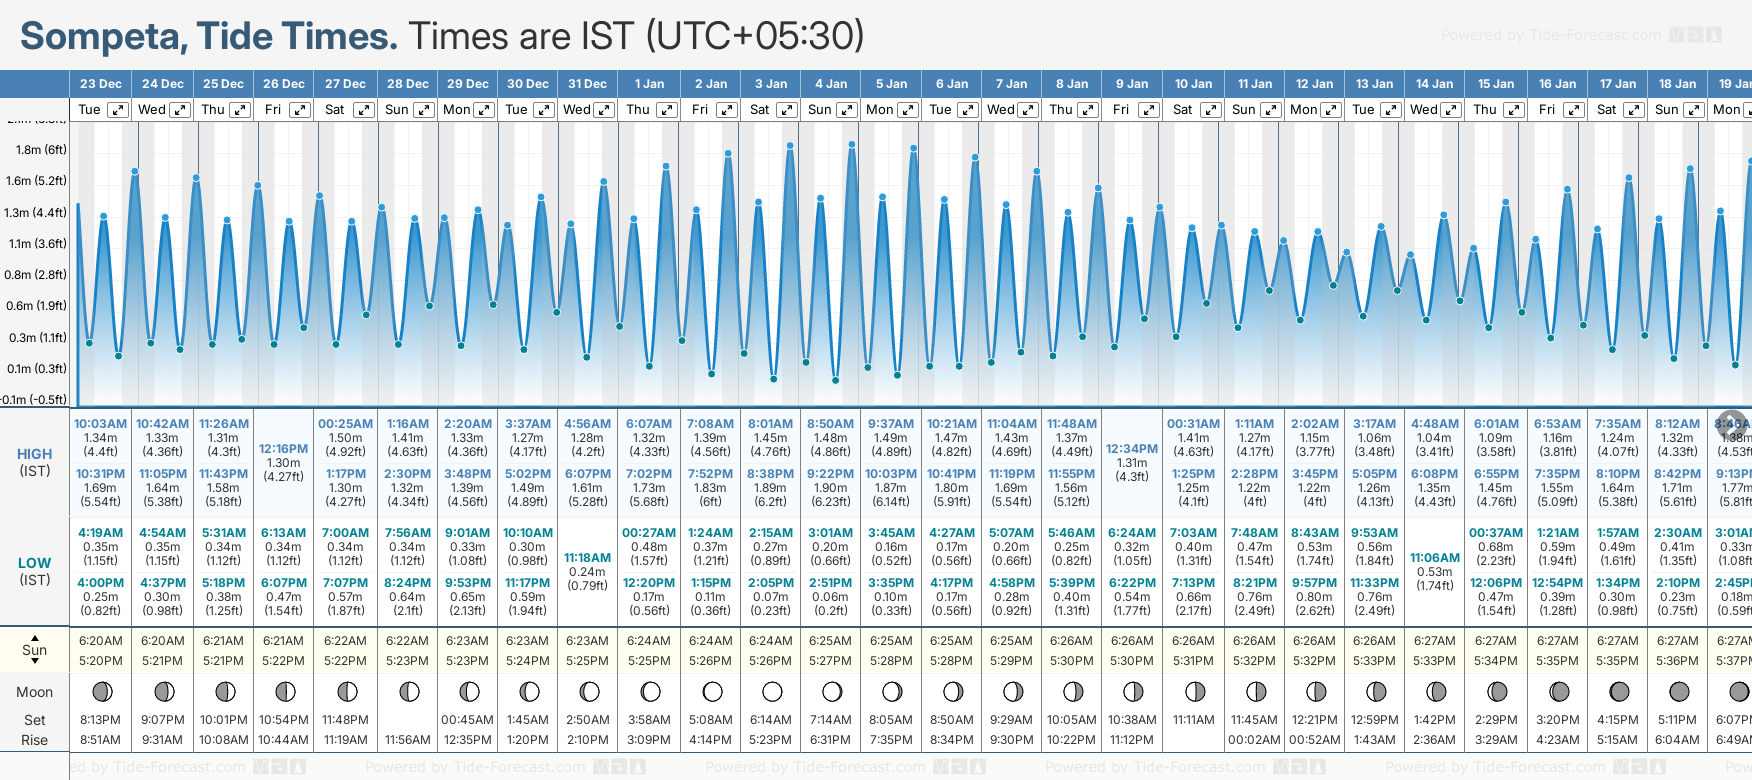Click expand arrows icon under 9 Jan

(x=1149, y=110)
